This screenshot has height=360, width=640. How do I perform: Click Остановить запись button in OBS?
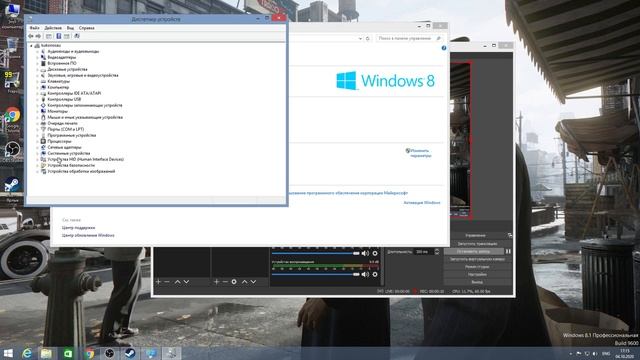(473, 251)
